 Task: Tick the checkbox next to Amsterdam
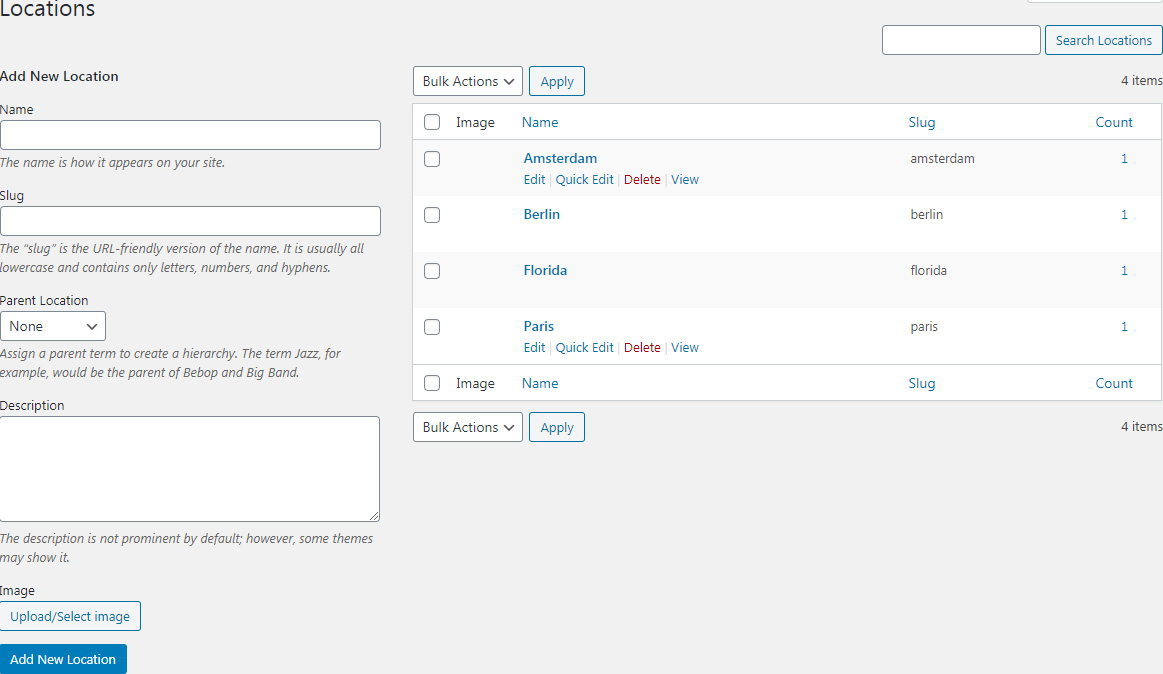point(432,159)
